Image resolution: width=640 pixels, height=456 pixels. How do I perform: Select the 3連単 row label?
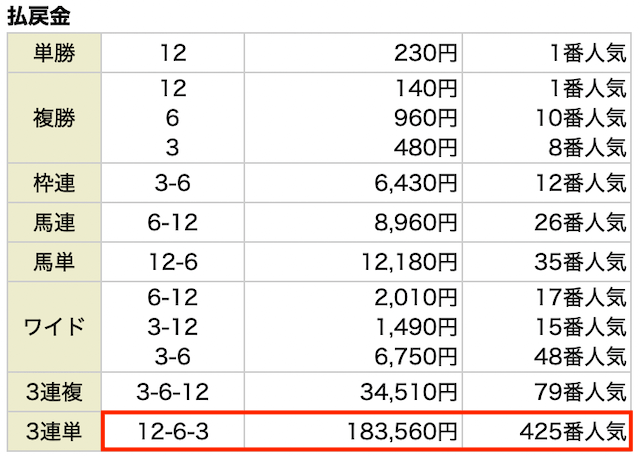click(x=54, y=432)
